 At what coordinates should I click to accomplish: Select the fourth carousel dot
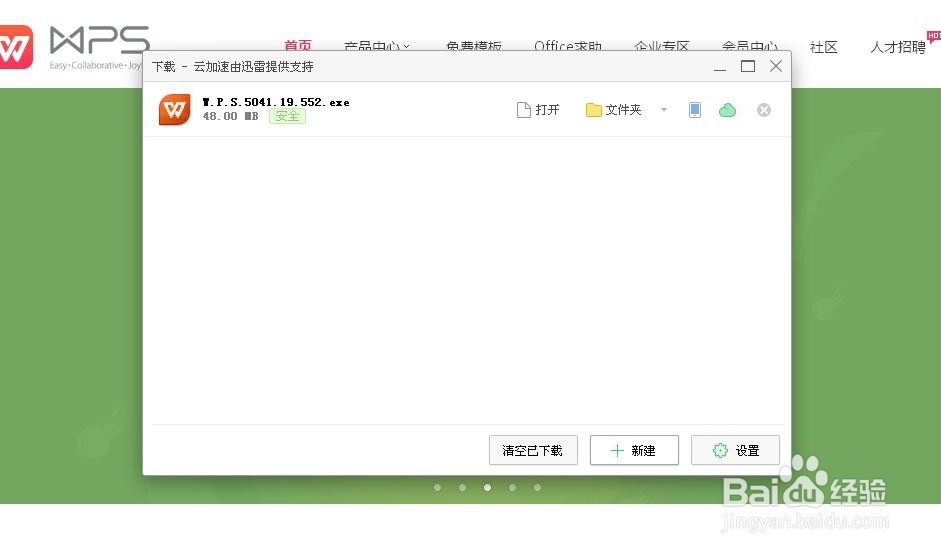512,487
